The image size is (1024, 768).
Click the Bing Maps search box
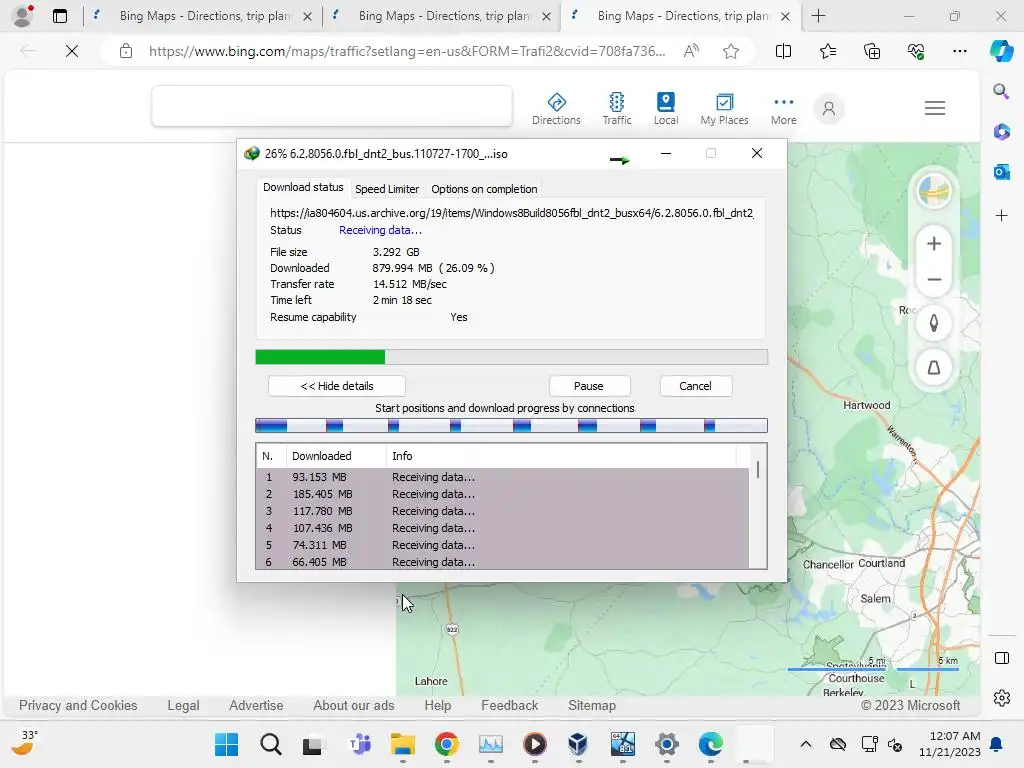(x=332, y=106)
